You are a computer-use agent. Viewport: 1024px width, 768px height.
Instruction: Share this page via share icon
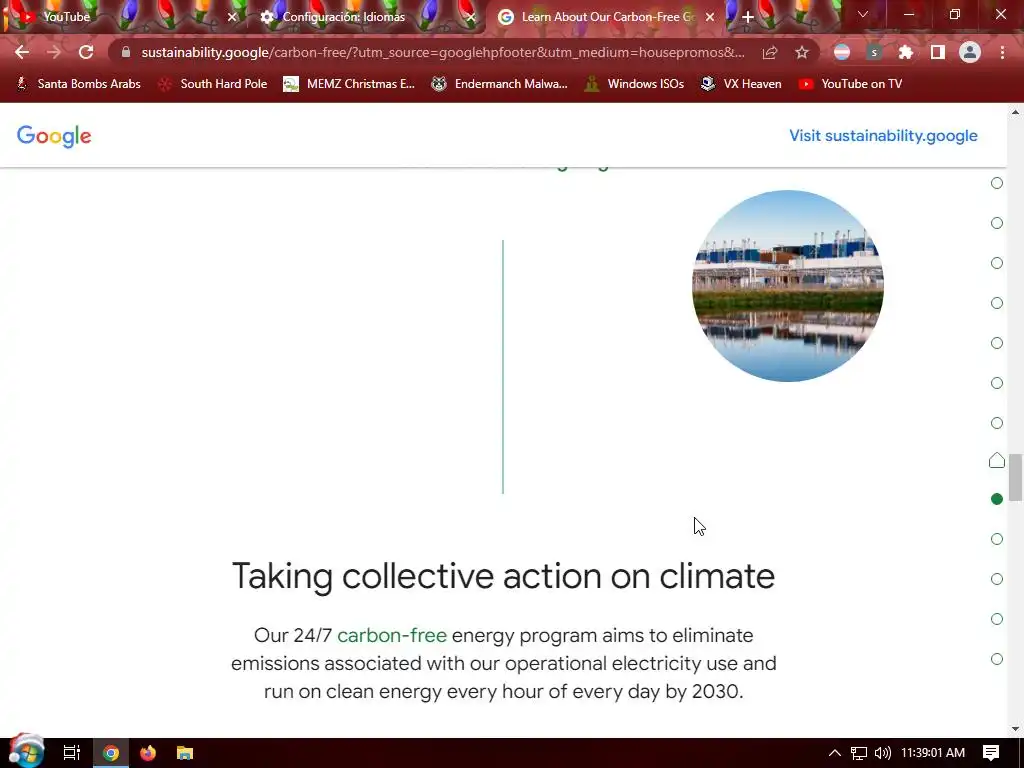[770, 52]
